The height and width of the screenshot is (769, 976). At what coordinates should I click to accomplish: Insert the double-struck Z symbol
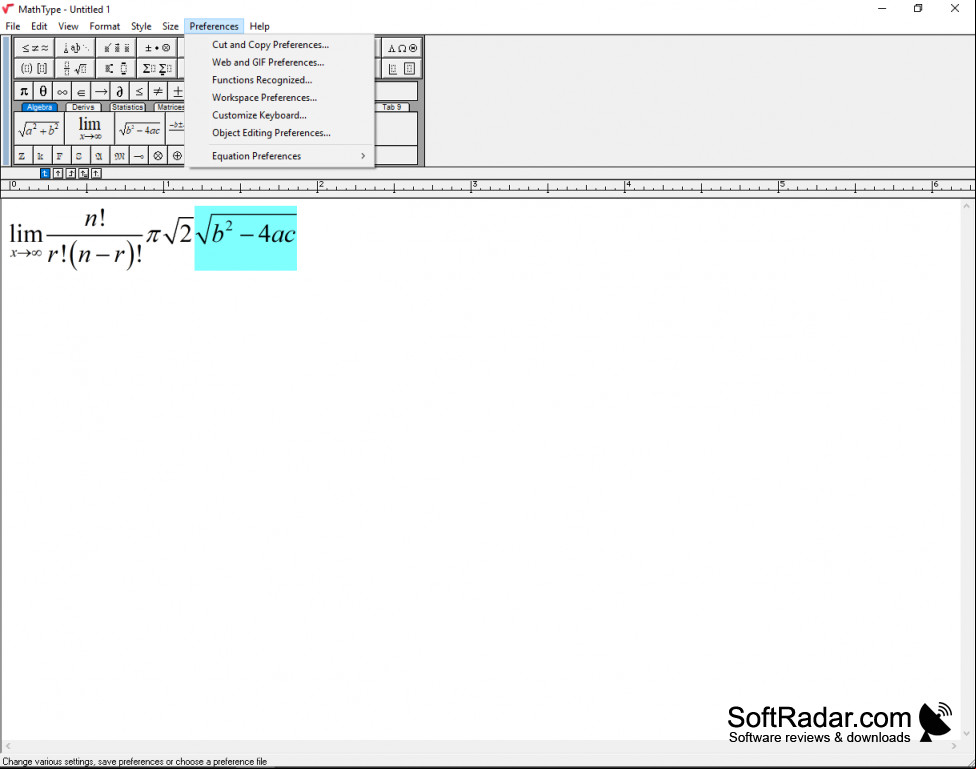22,156
